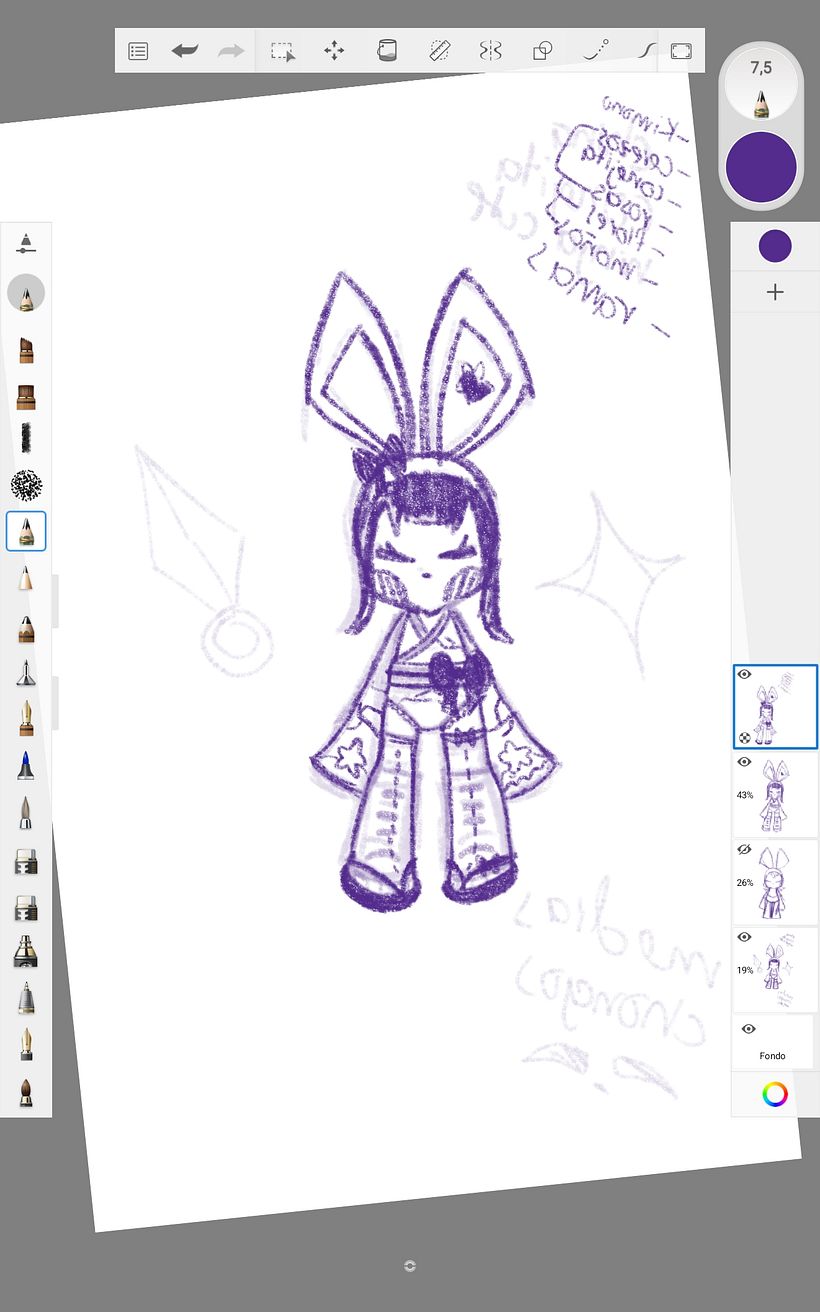
Task: Tap the rotation reset icon below canvas
Action: (410, 1266)
